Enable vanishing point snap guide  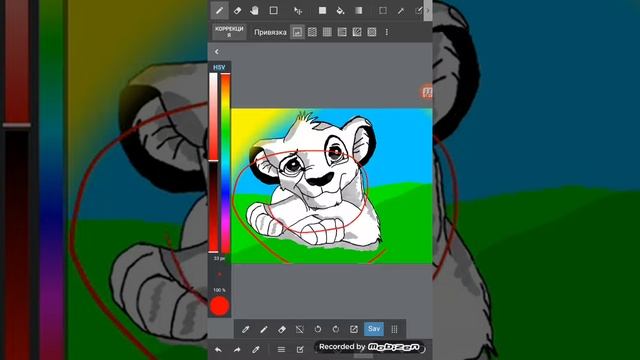342,32
